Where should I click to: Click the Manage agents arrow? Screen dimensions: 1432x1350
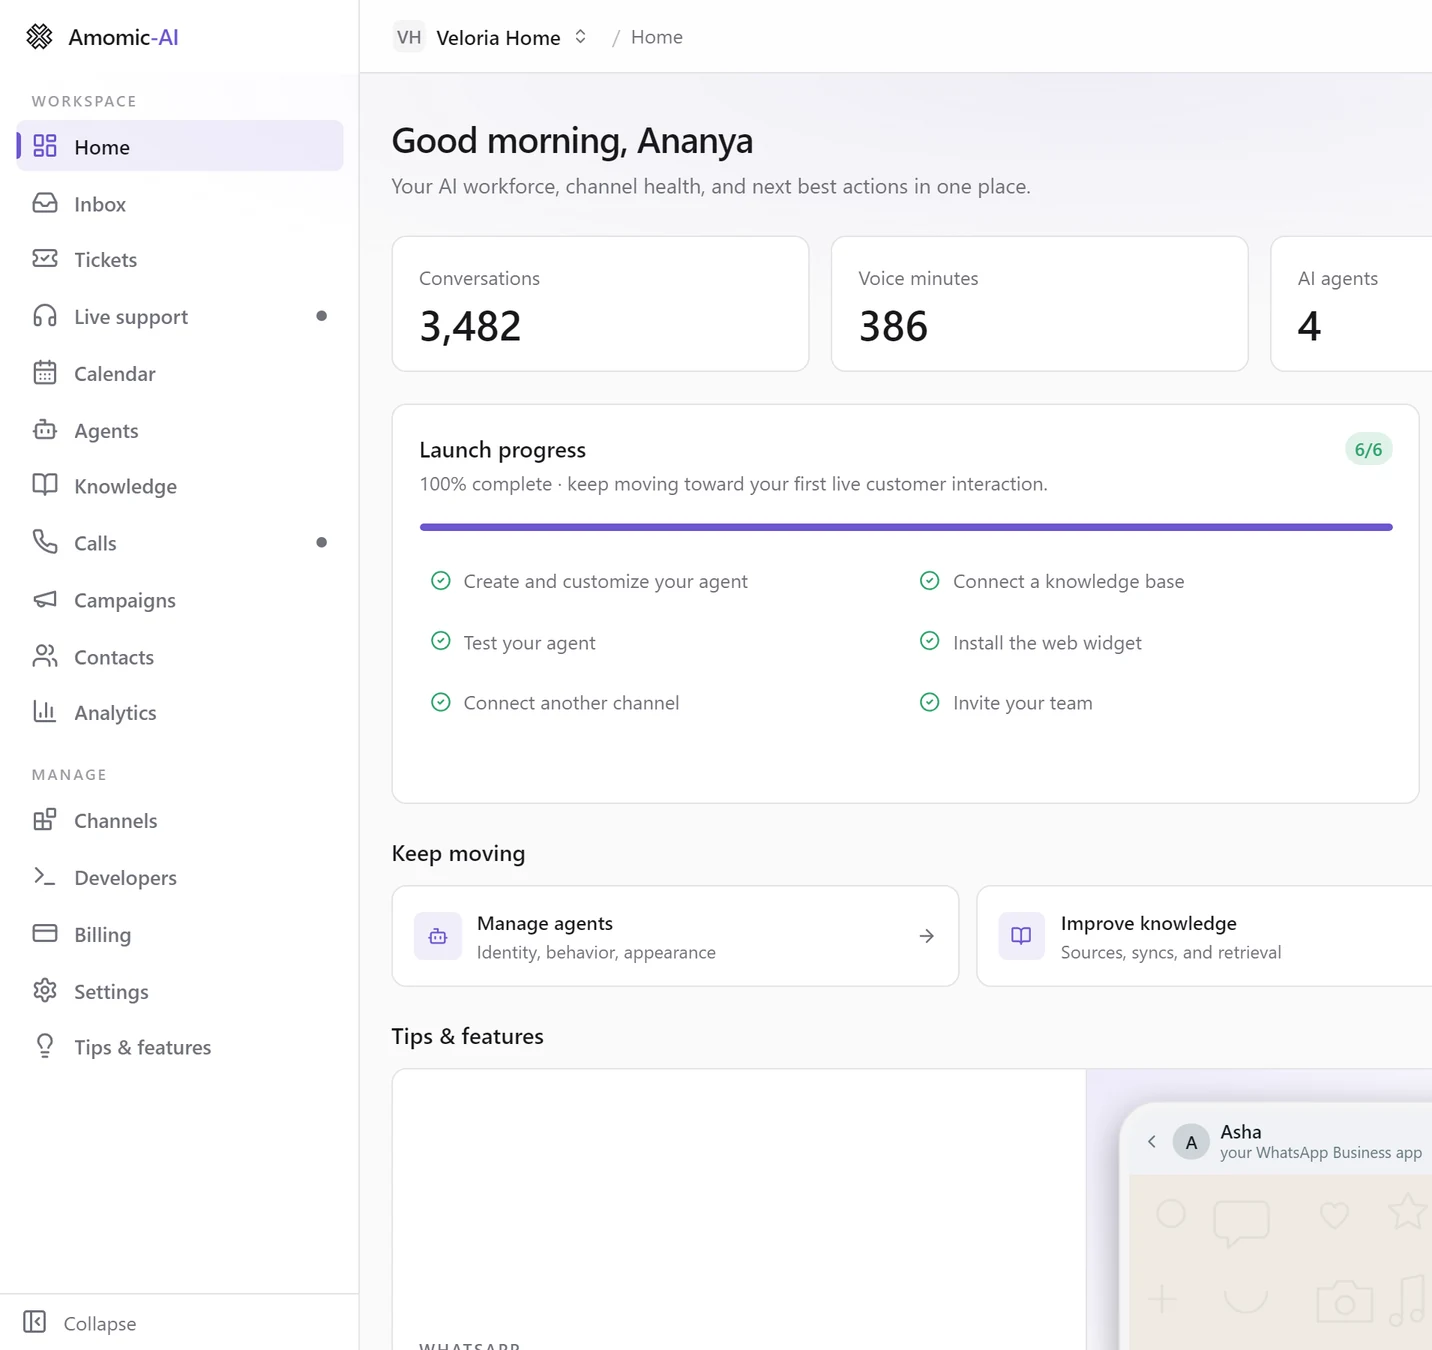[x=927, y=936]
